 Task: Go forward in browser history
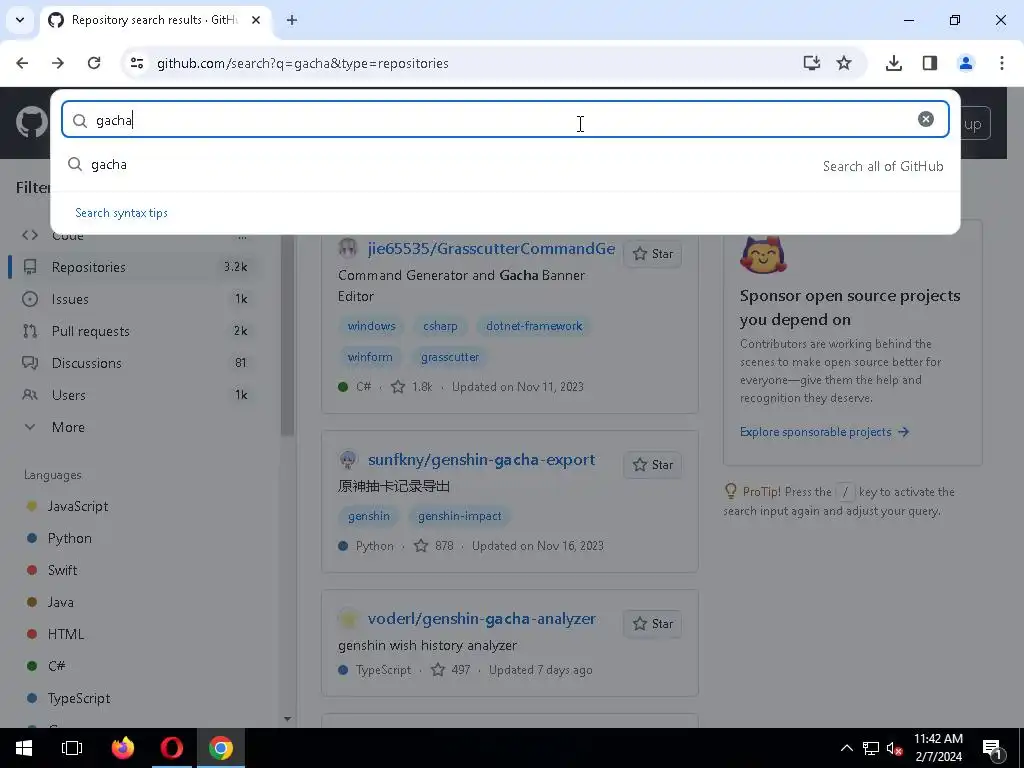pos(58,63)
